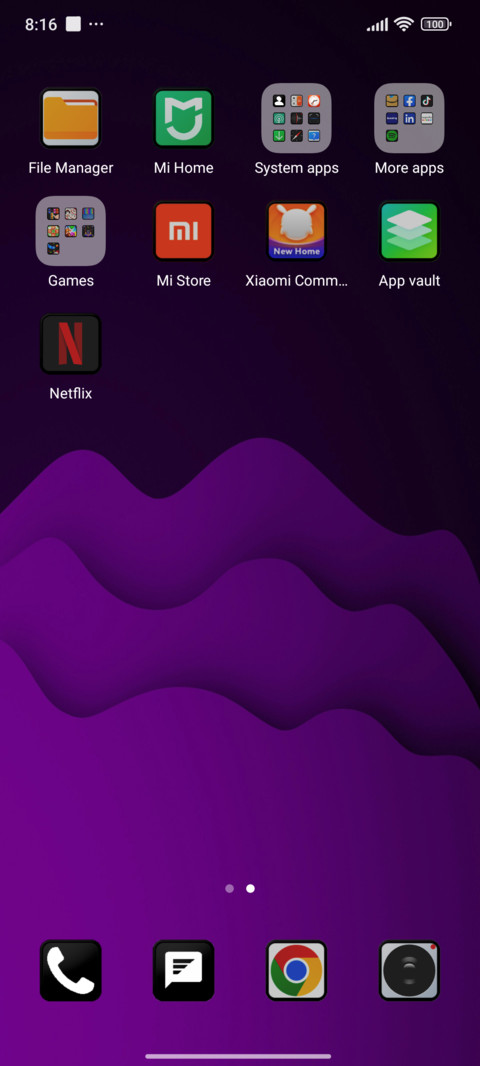Tap the three-dots overflow in status bar

tap(97, 24)
